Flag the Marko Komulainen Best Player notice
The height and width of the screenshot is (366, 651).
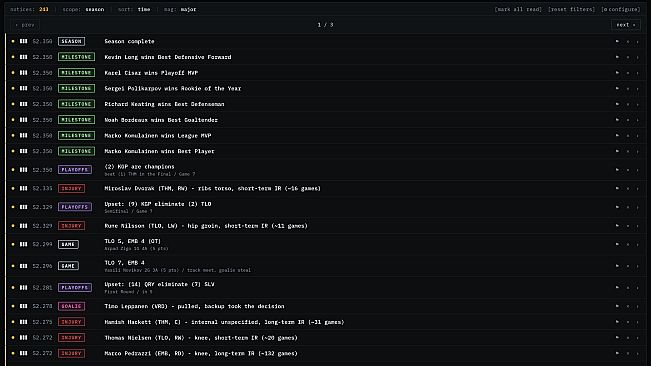coord(617,151)
